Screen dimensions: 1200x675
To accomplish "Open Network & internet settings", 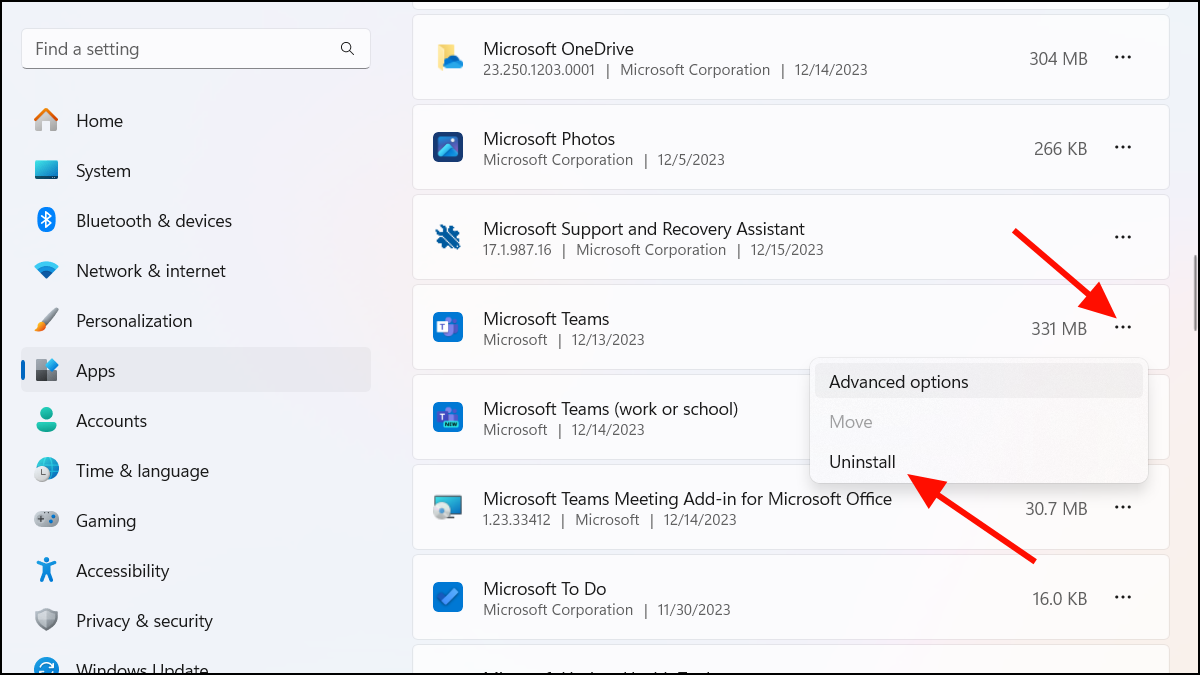I will tap(196, 271).
